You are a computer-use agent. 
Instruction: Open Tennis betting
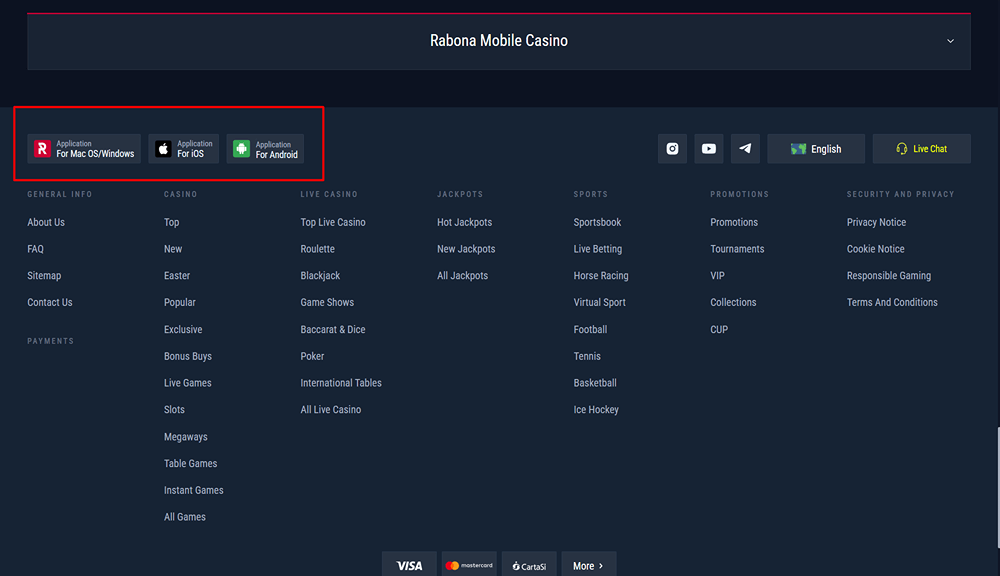point(587,356)
